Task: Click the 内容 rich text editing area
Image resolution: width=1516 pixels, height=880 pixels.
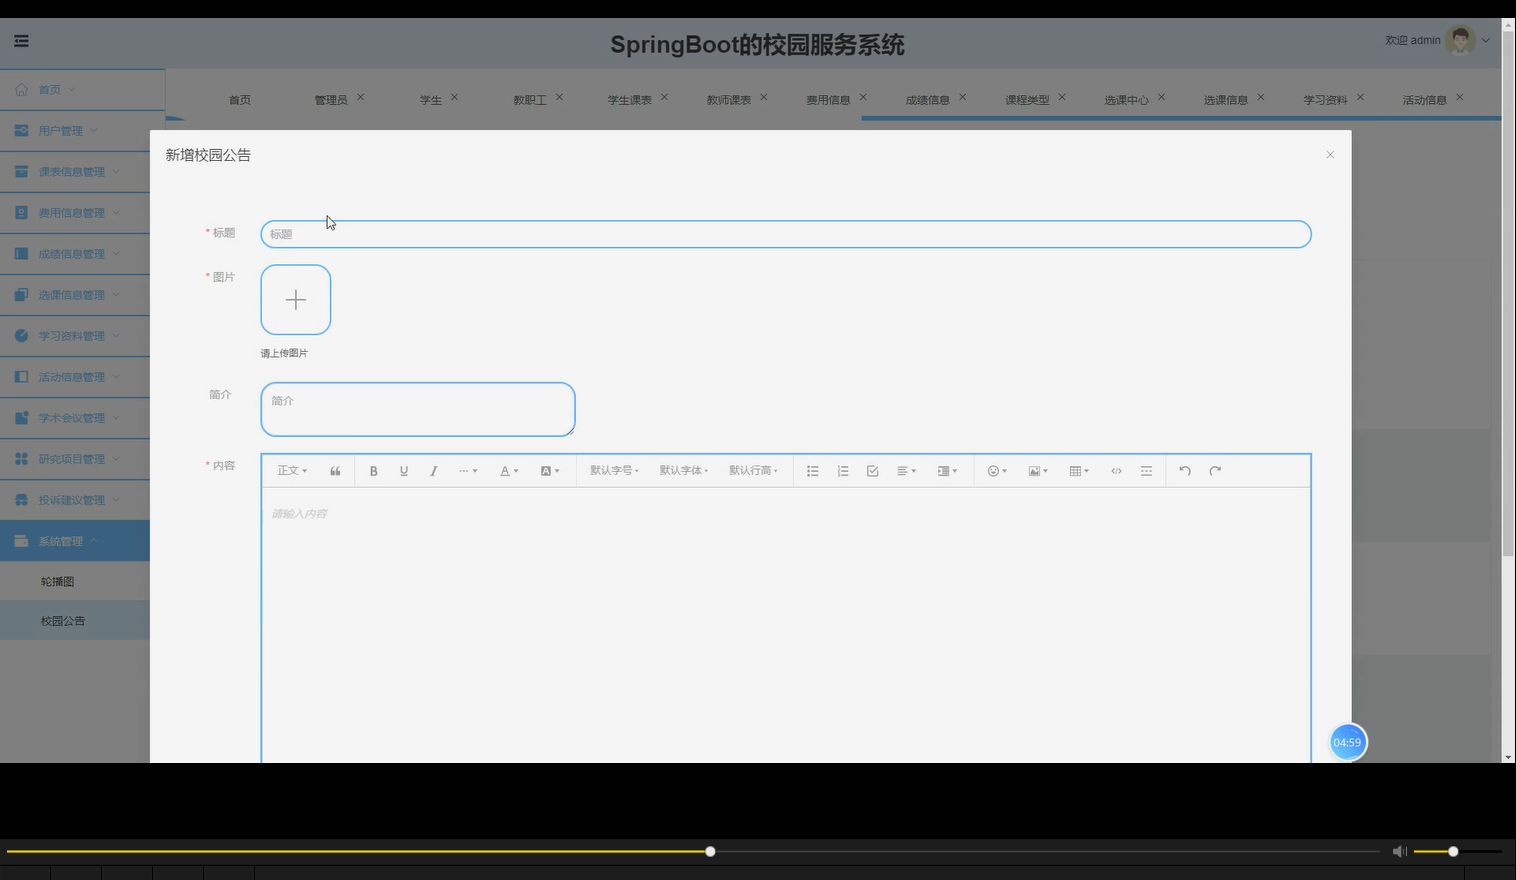Action: 786,625
